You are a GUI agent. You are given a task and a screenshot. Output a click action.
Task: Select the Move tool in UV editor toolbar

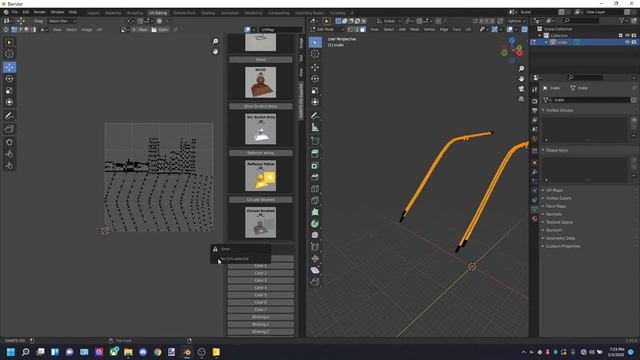[x=9, y=67]
